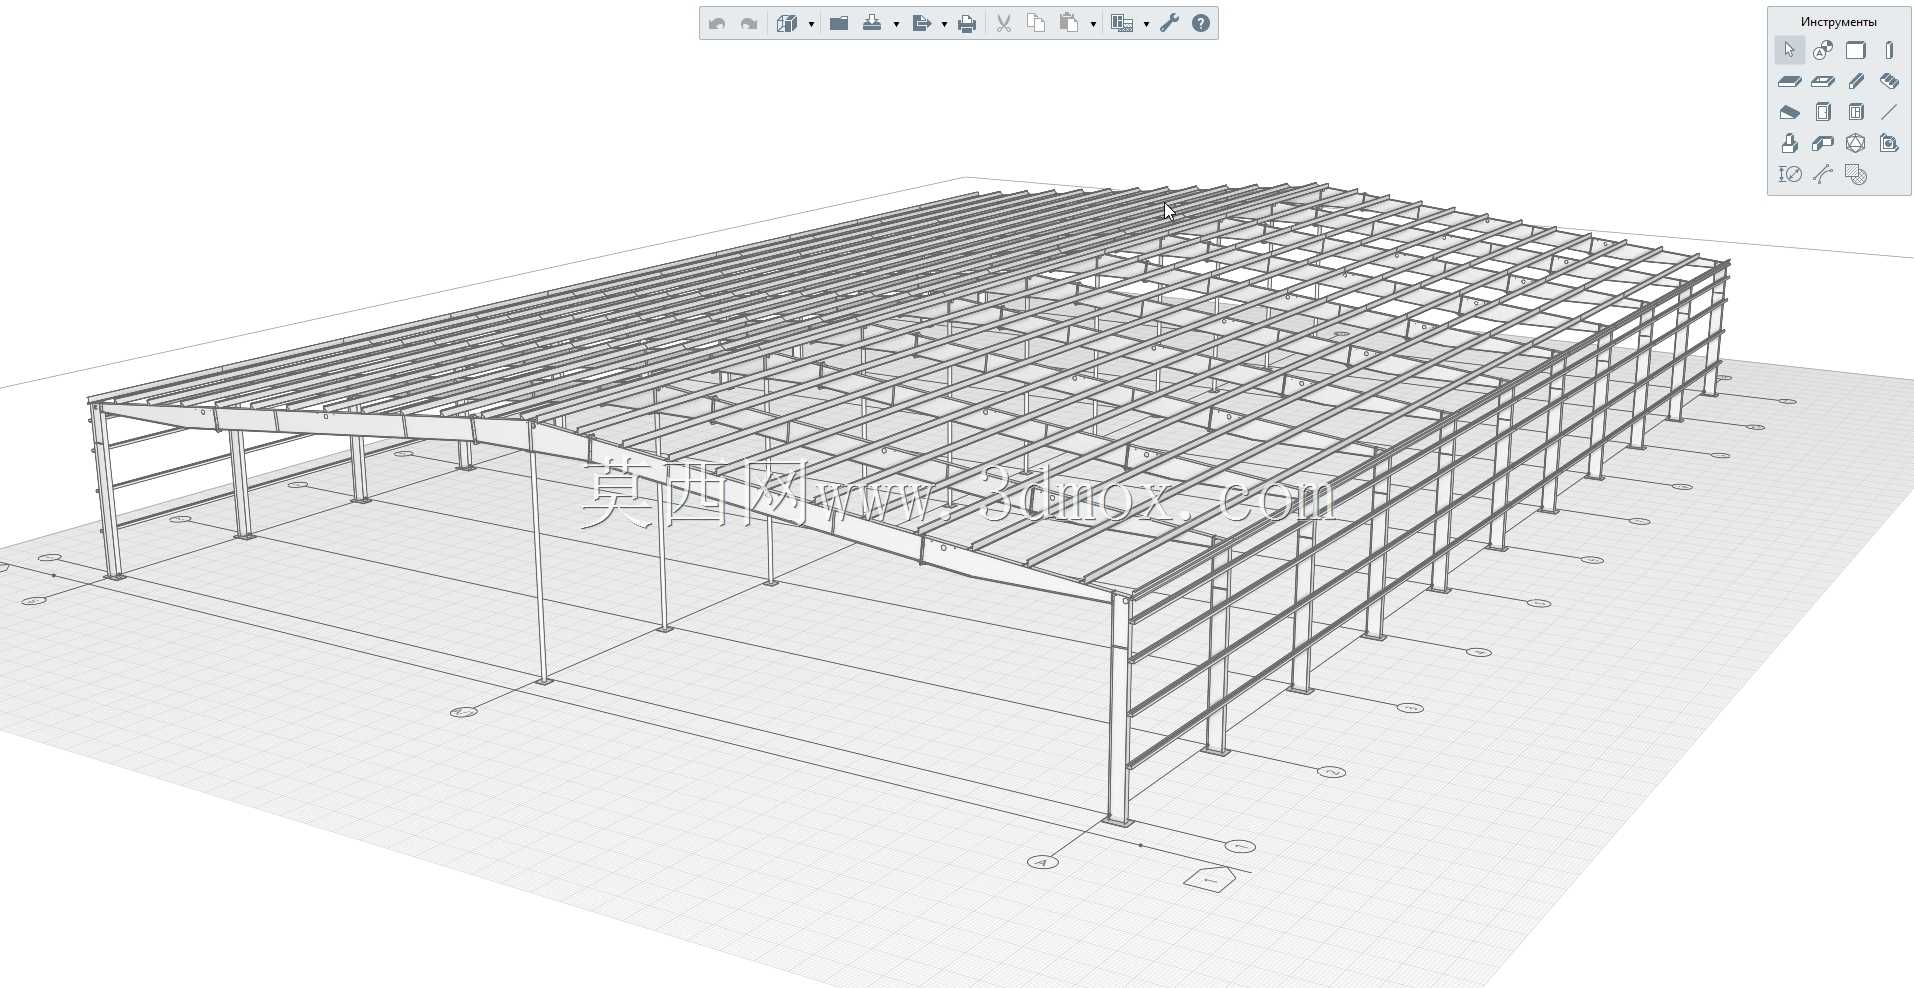Image resolution: width=1914 pixels, height=988 pixels.
Task: Select the Room tool
Action: (x=1889, y=143)
